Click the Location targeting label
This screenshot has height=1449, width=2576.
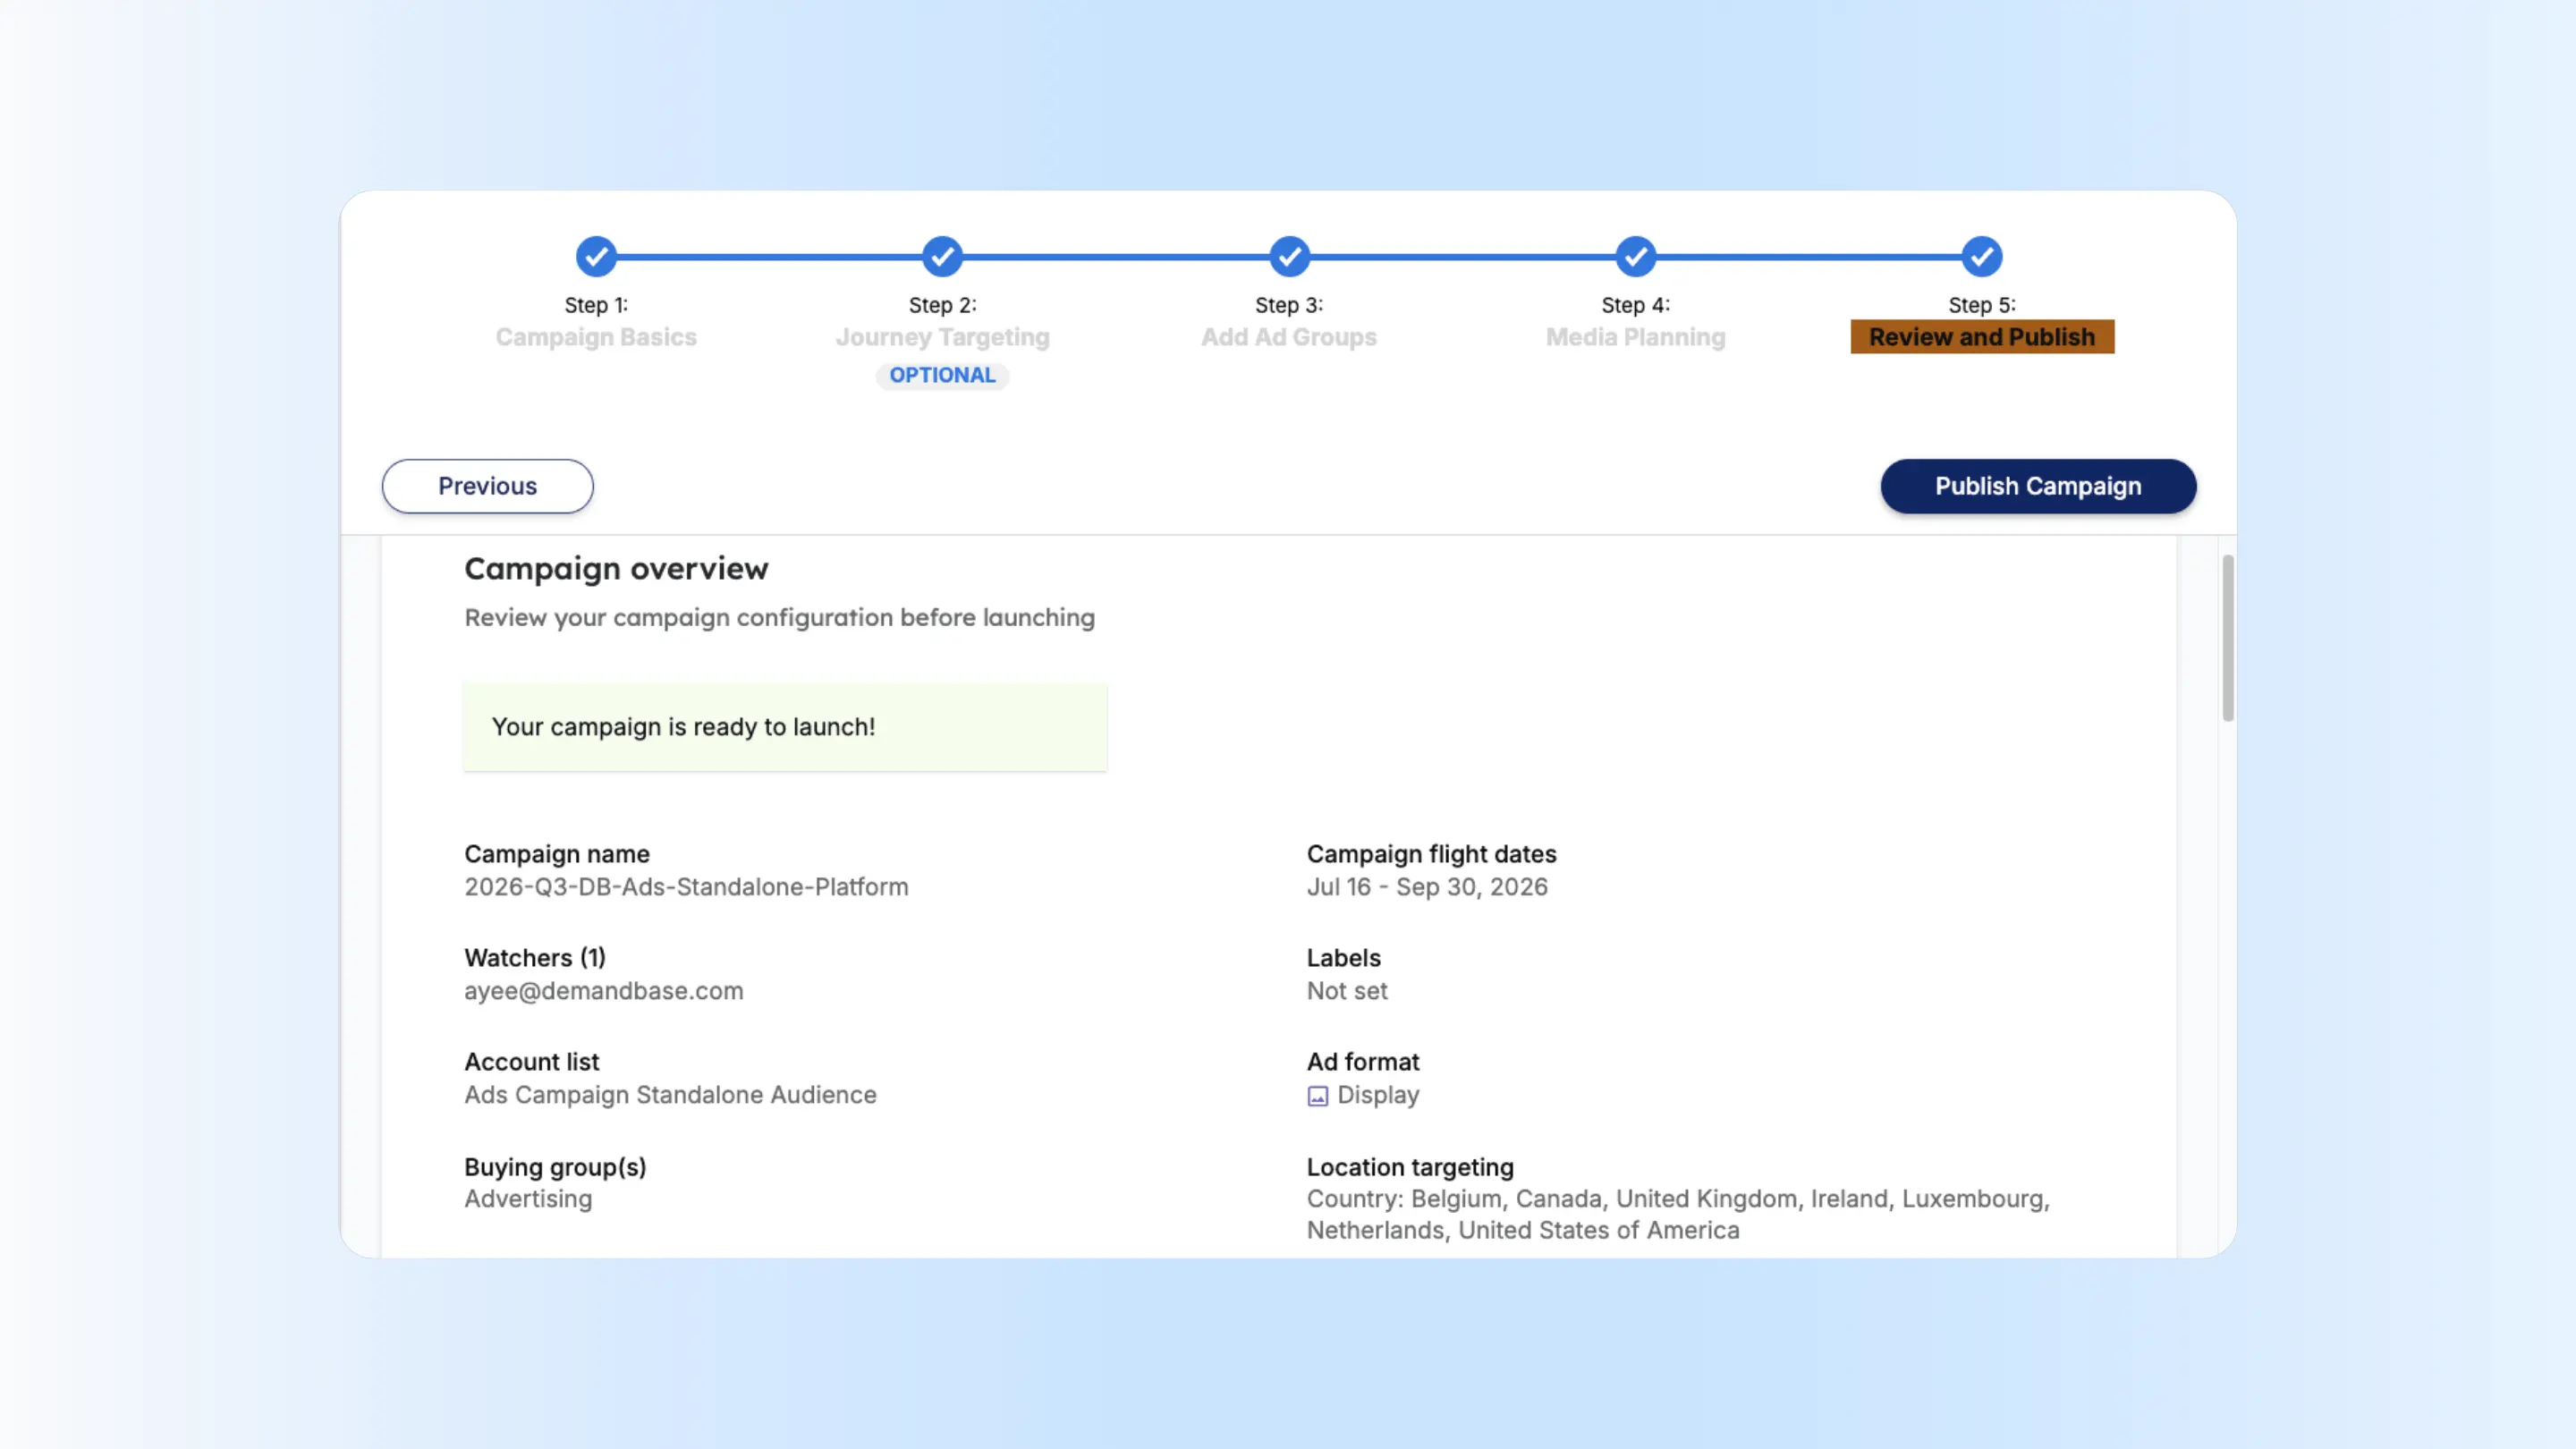click(1410, 1167)
